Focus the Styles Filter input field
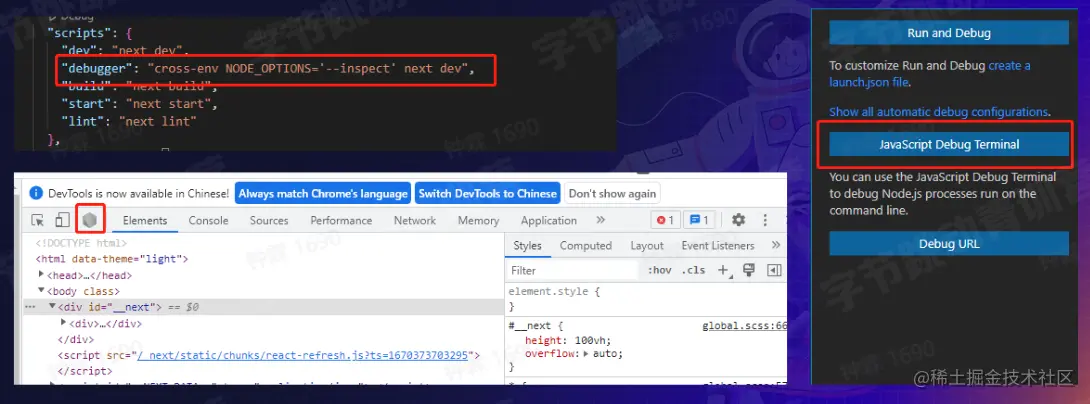1090x404 pixels. 574,270
